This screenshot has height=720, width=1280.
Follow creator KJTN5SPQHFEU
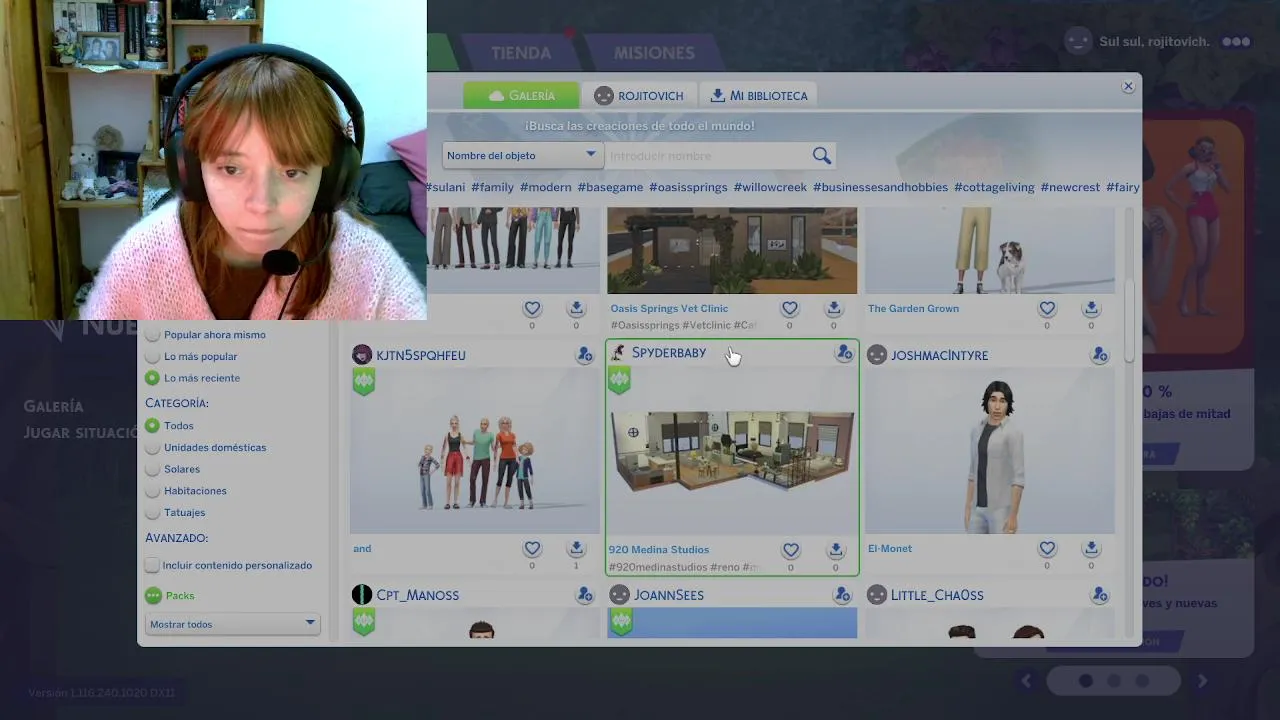pos(585,355)
